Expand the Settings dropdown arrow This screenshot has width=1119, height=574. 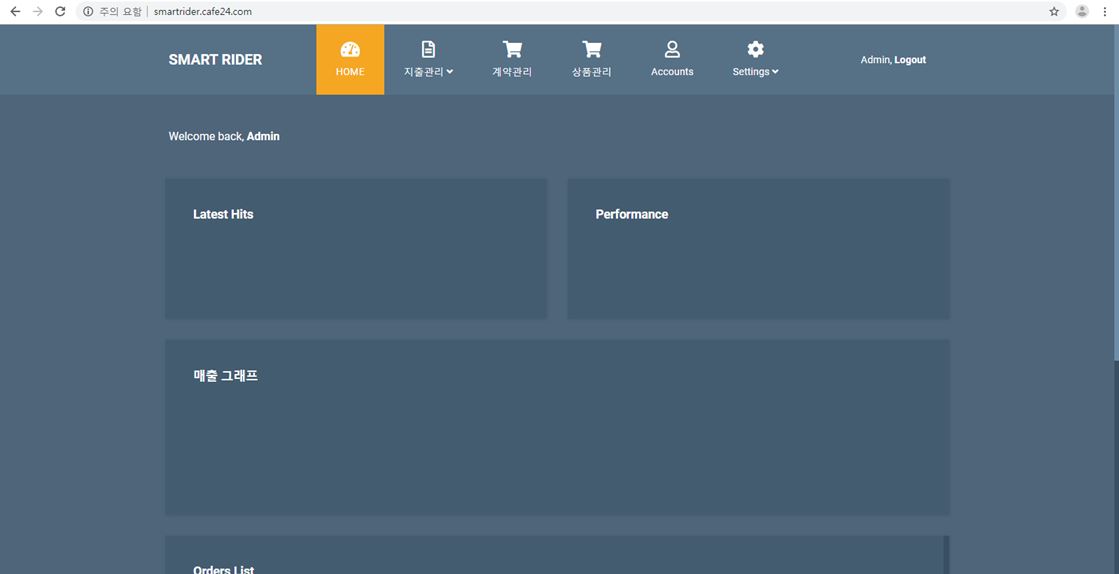(775, 71)
